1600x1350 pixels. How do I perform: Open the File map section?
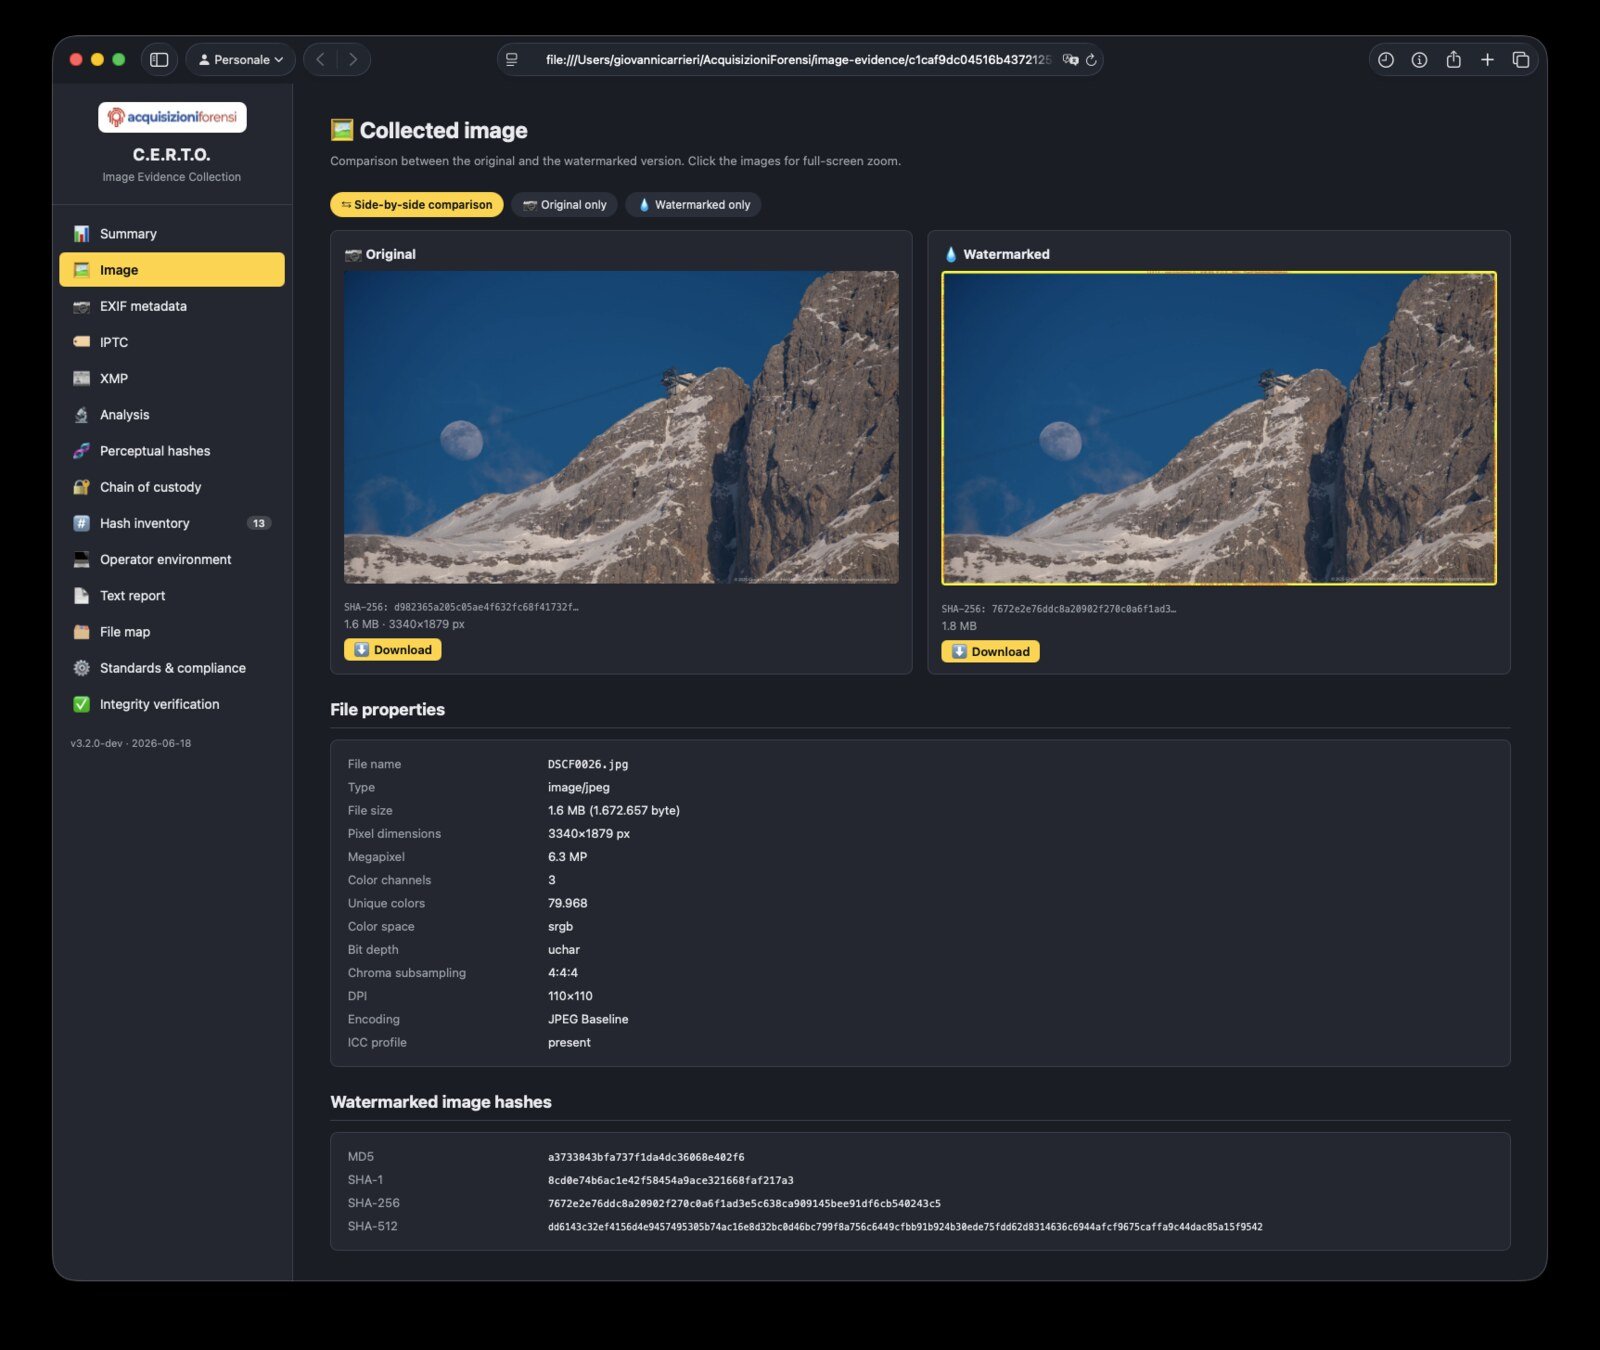pyautogui.click(x=171, y=632)
